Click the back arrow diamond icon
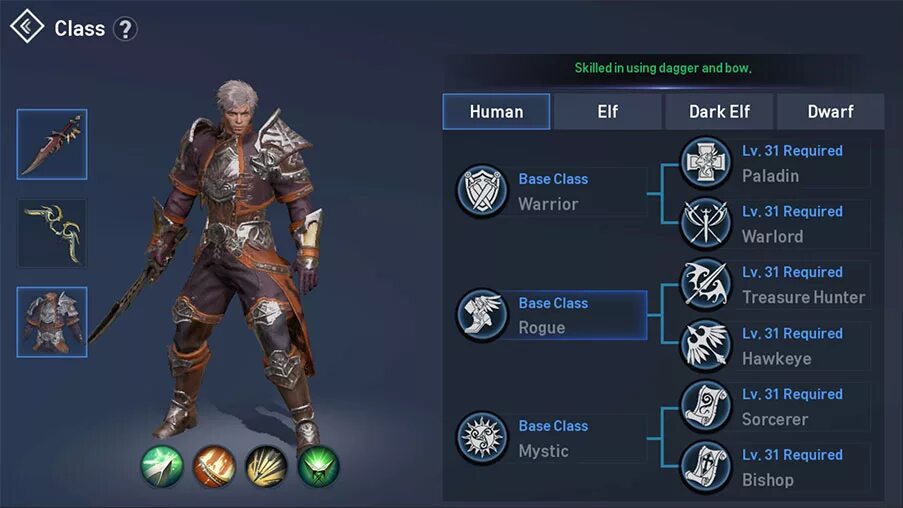This screenshot has height=508, width=903. 26,26
